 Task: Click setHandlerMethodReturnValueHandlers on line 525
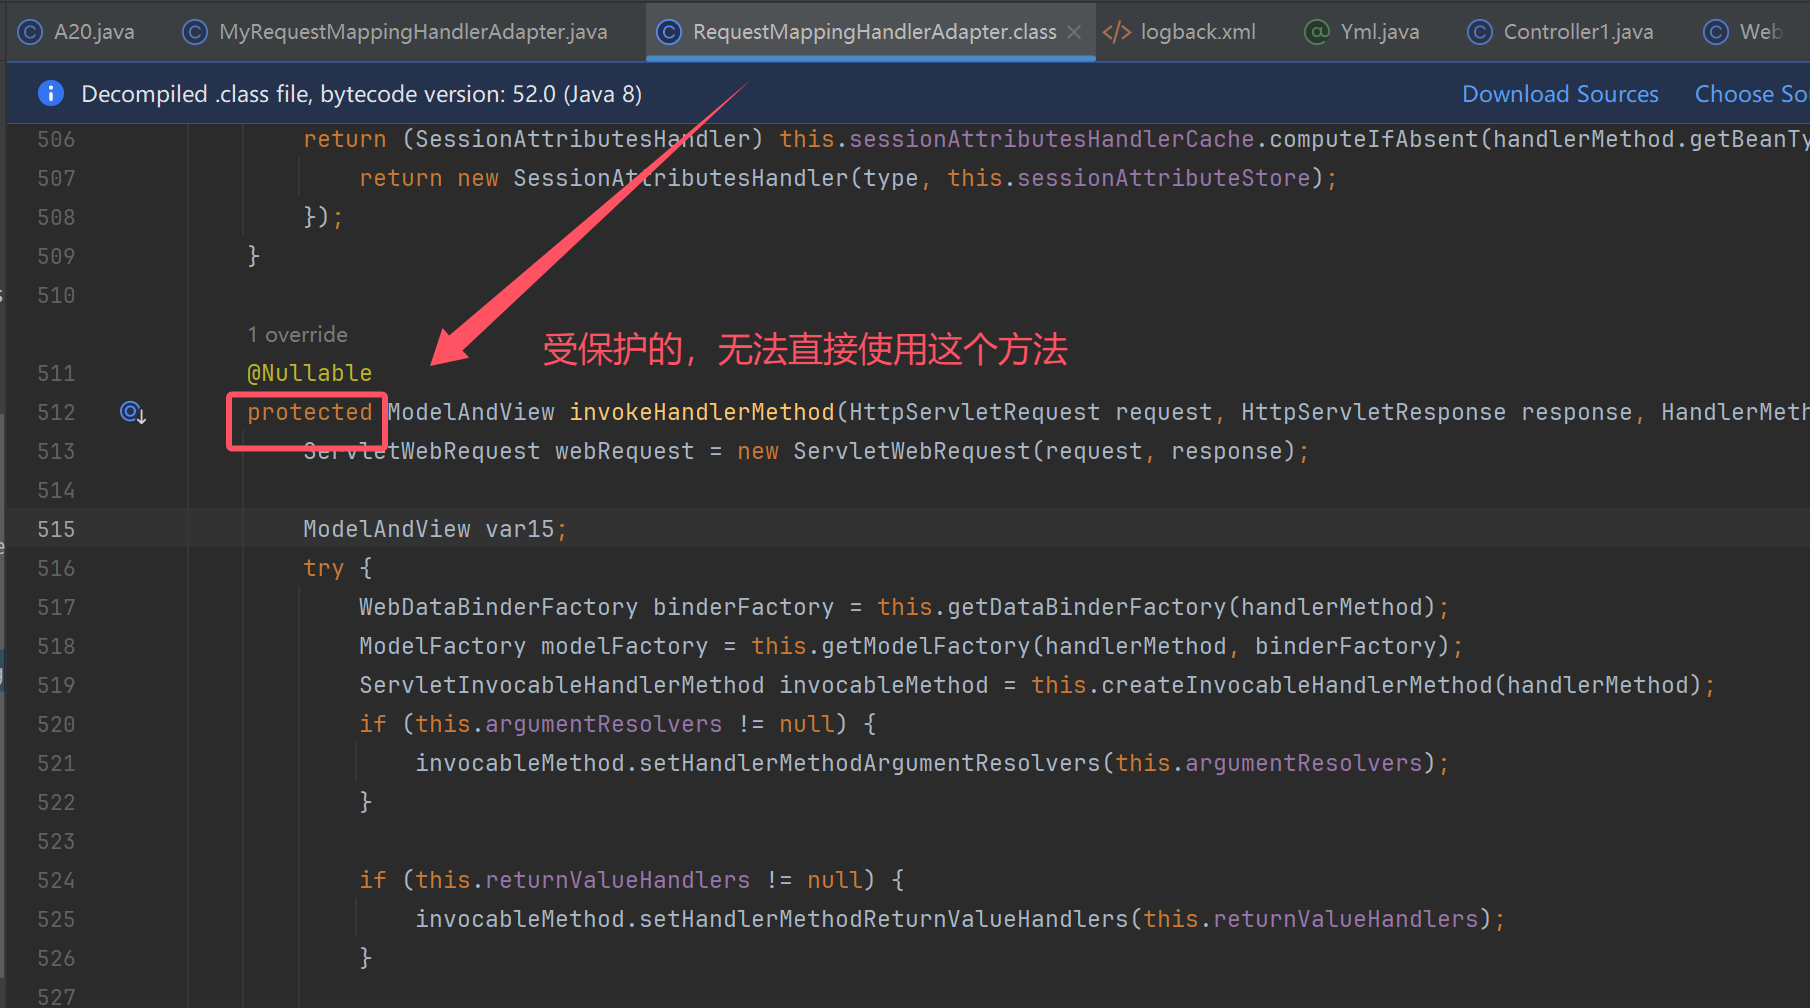pyautogui.click(x=884, y=919)
